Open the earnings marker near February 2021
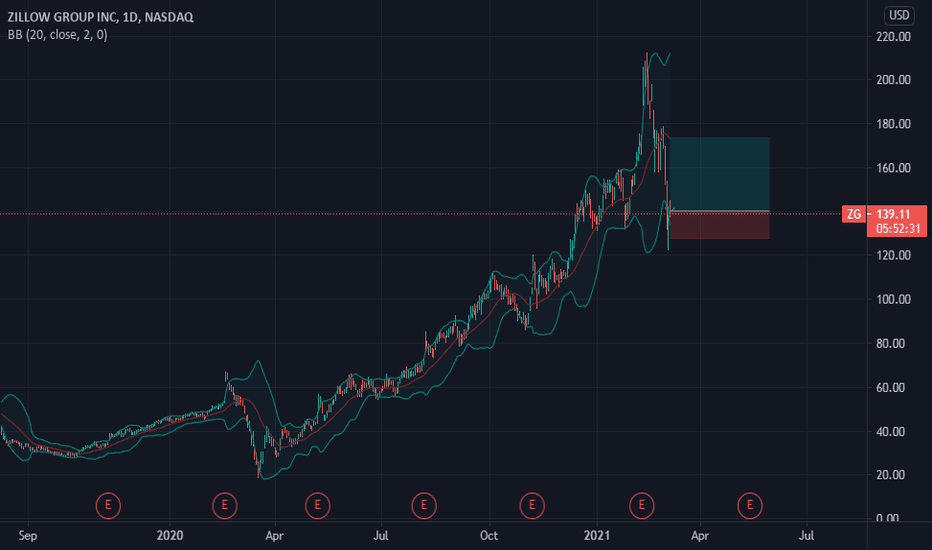This screenshot has width=932, height=550. (641, 505)
